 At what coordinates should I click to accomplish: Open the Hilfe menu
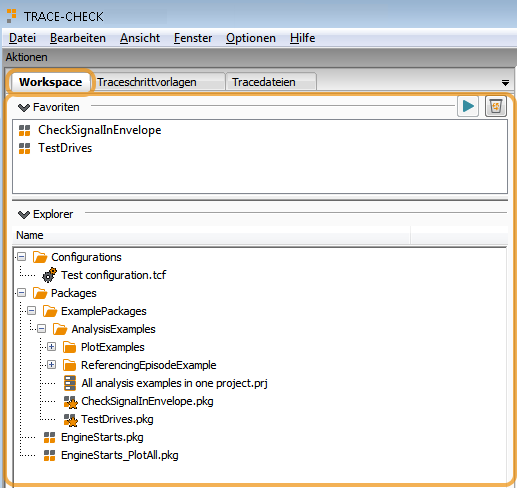click(302, 38)
